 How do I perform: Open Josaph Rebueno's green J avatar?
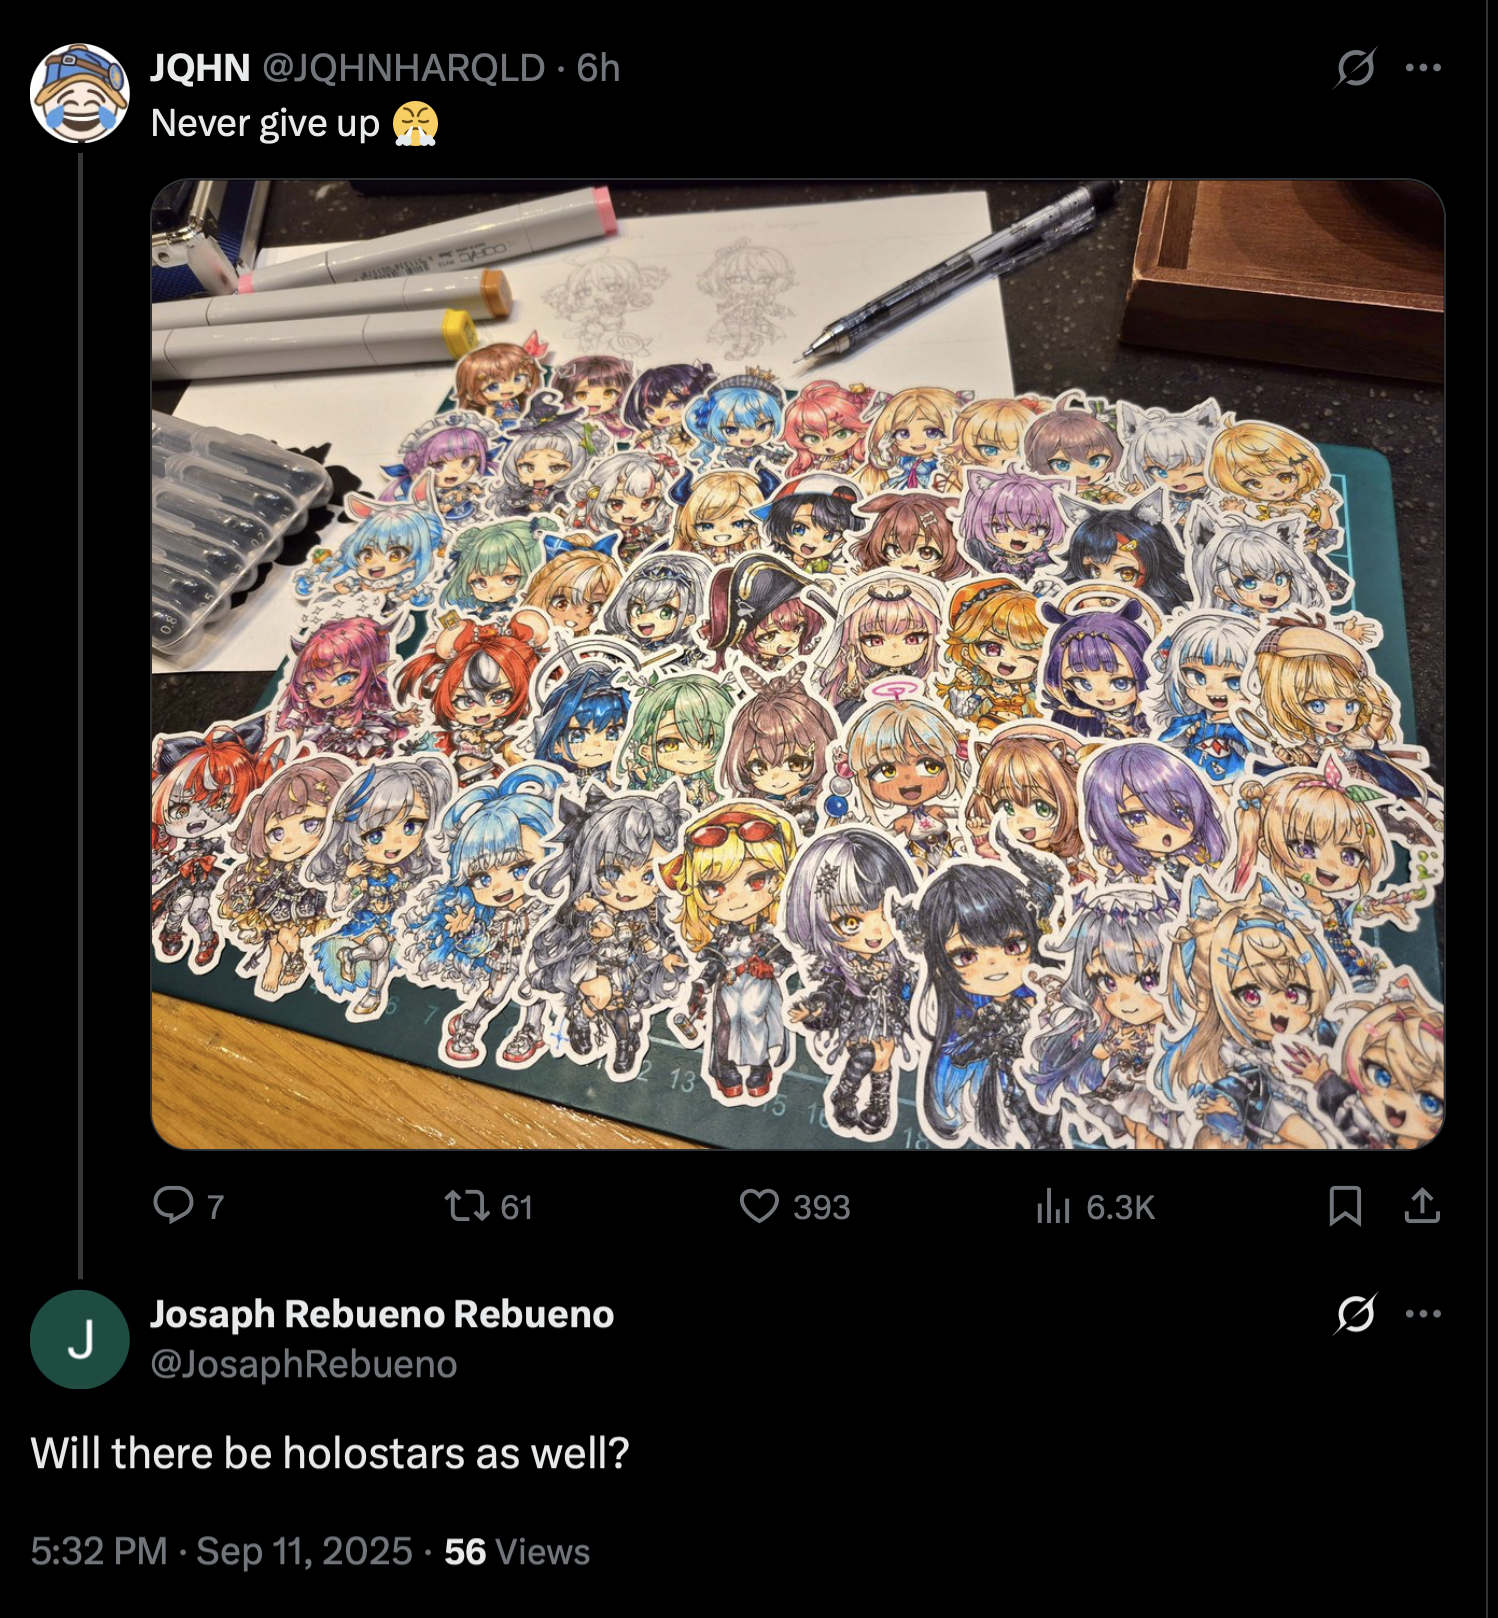click(80, 1339)
